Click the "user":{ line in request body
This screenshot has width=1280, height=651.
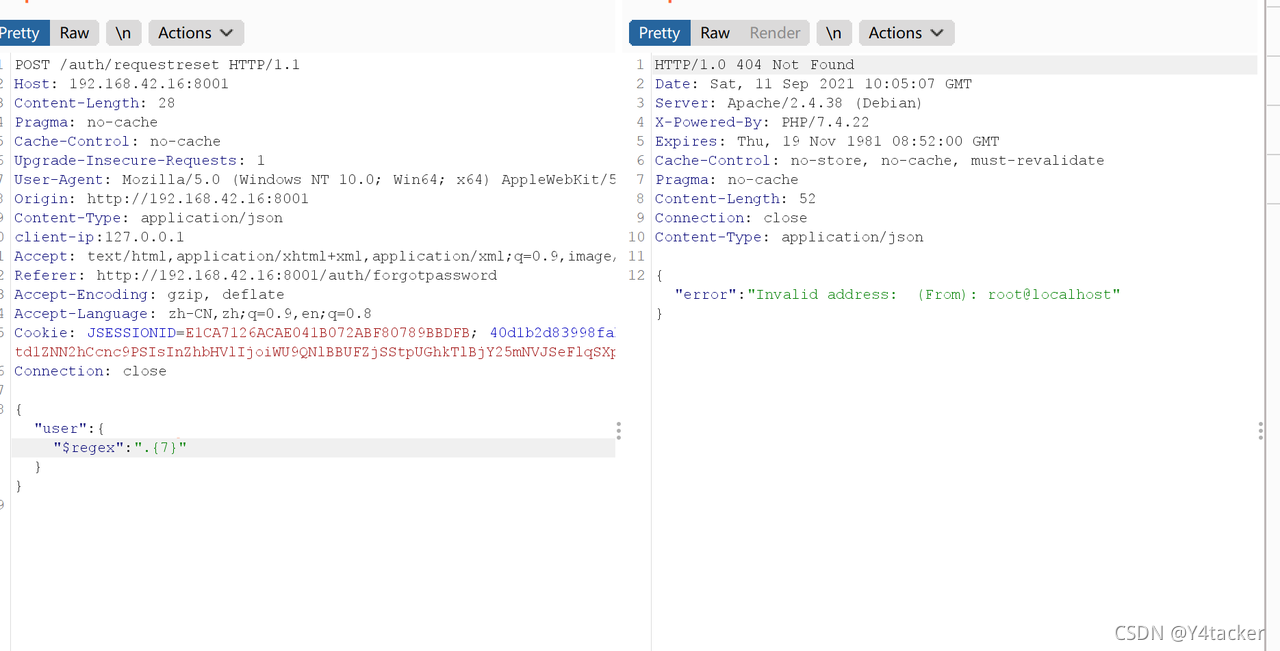pyautogui.click(x=69, y=429)
